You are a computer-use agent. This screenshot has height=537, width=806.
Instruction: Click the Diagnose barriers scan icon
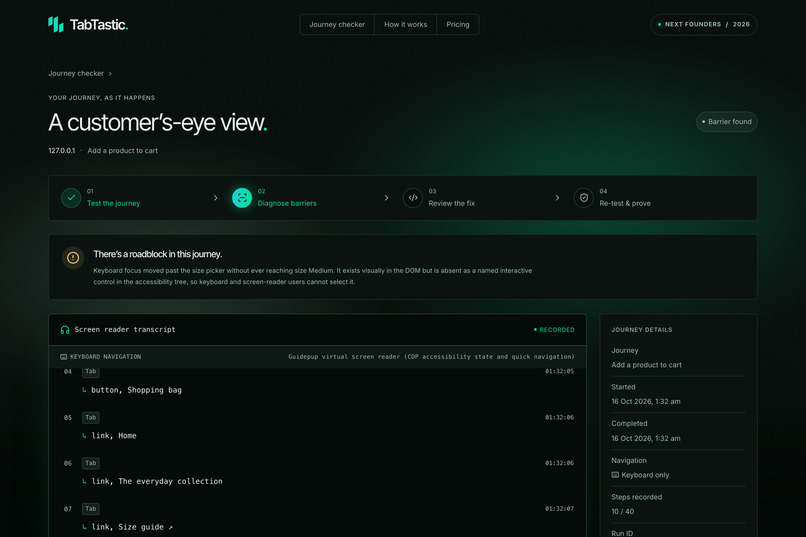[242, 198]
